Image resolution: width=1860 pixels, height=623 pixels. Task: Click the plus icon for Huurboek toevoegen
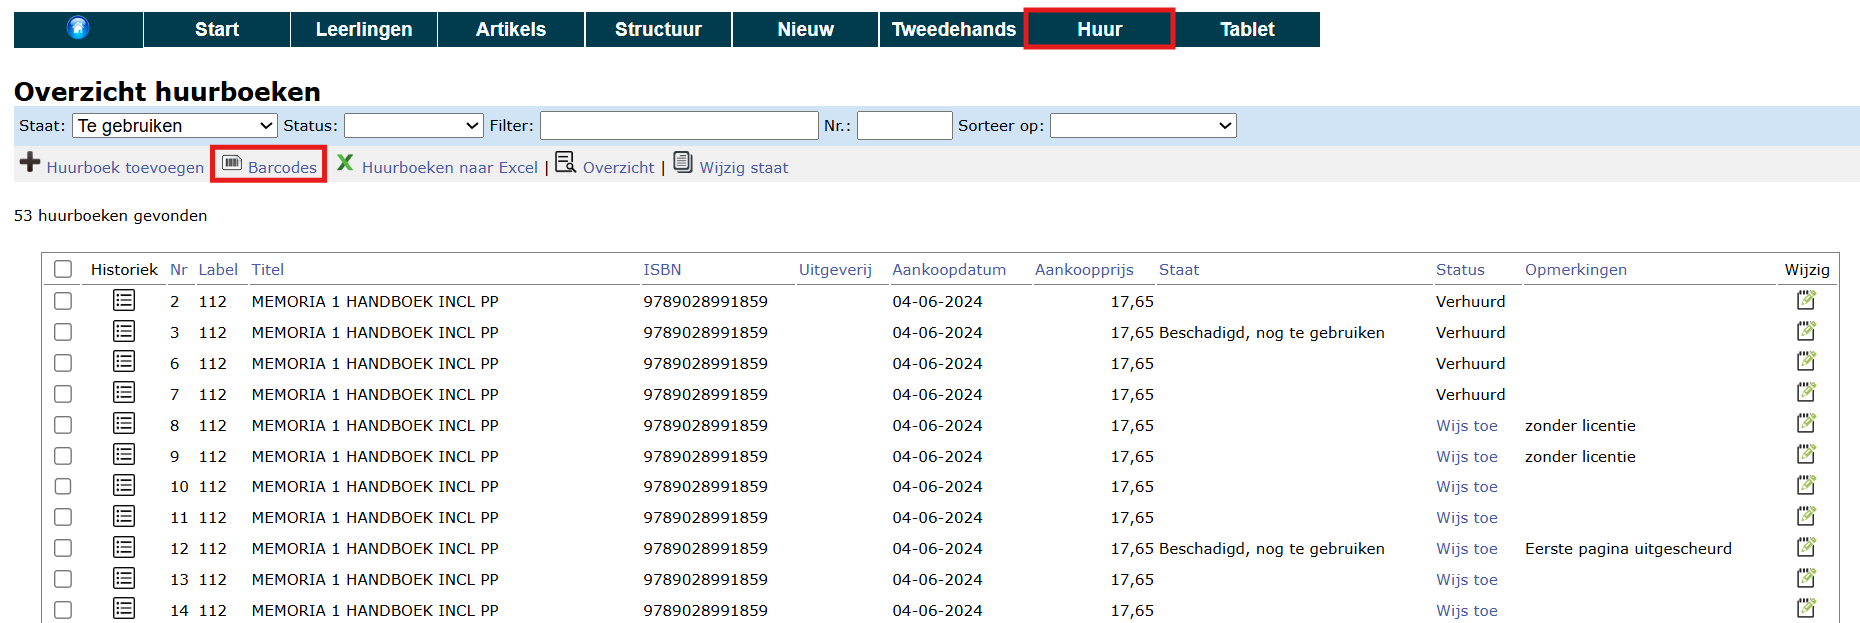tap(30, 162)
